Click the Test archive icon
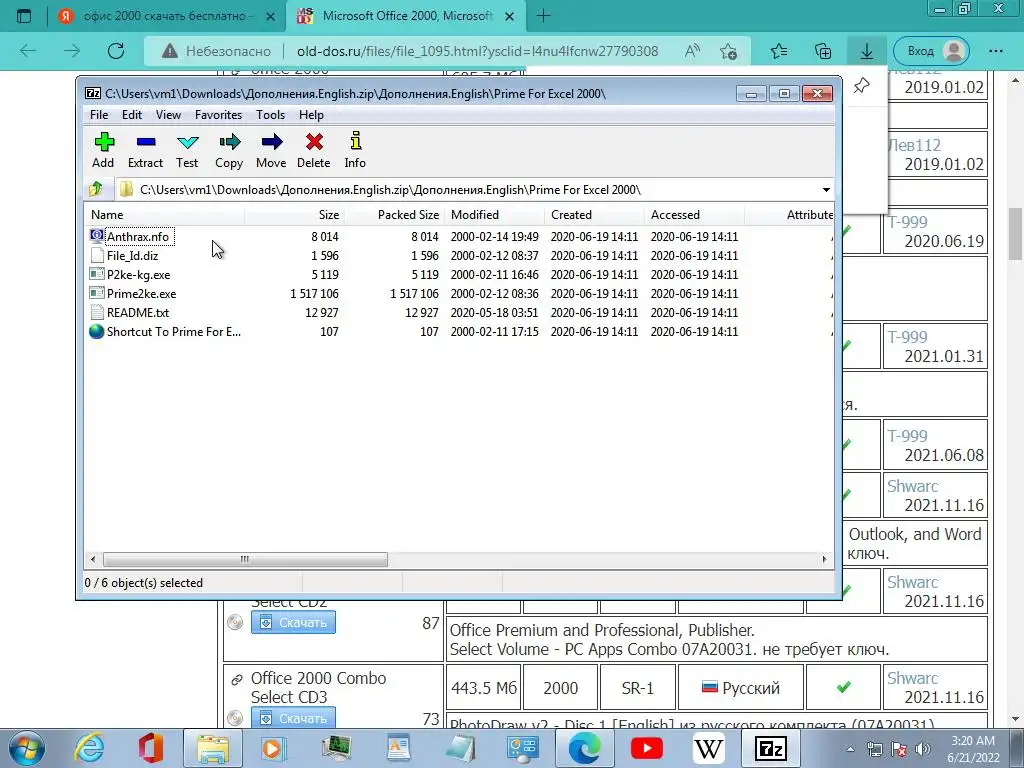 [187, 150]
